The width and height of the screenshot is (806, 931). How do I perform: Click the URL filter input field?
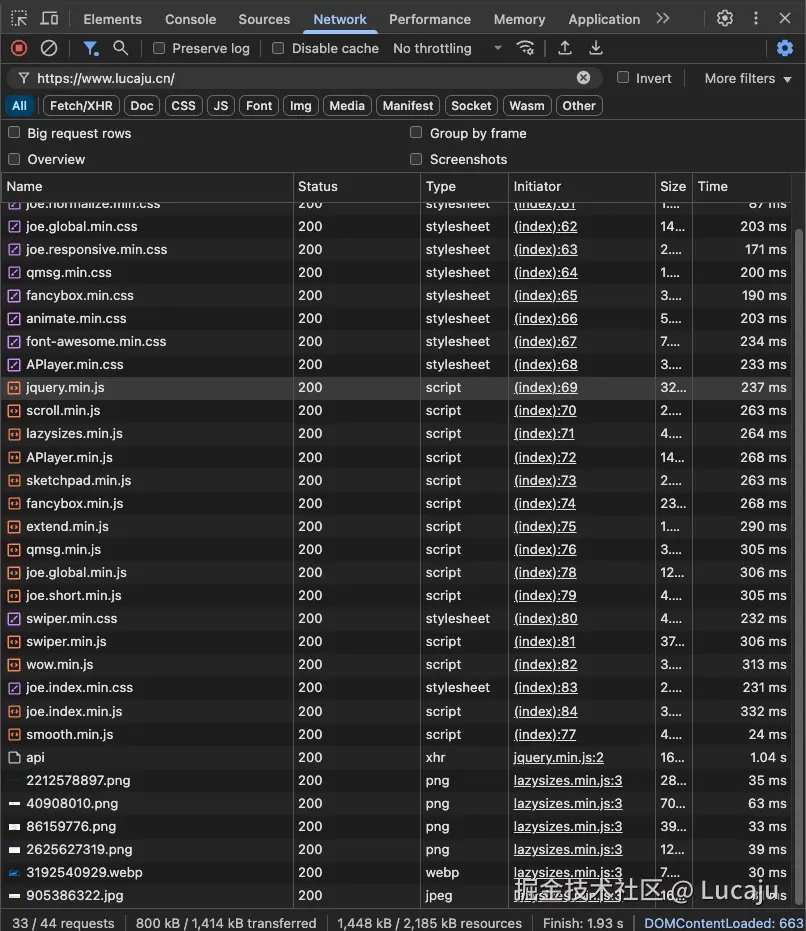[300, 77]
